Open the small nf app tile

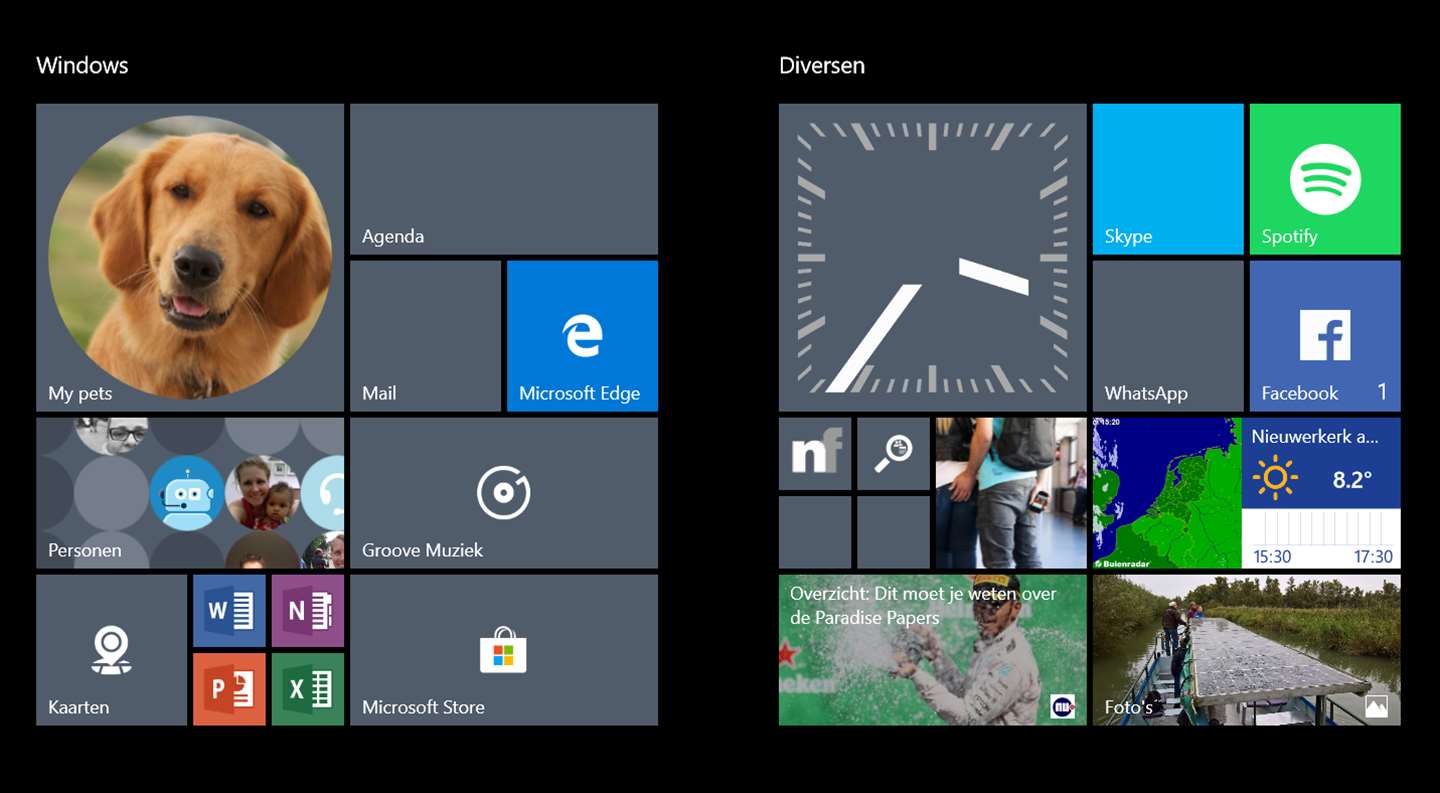click(815, 454)
